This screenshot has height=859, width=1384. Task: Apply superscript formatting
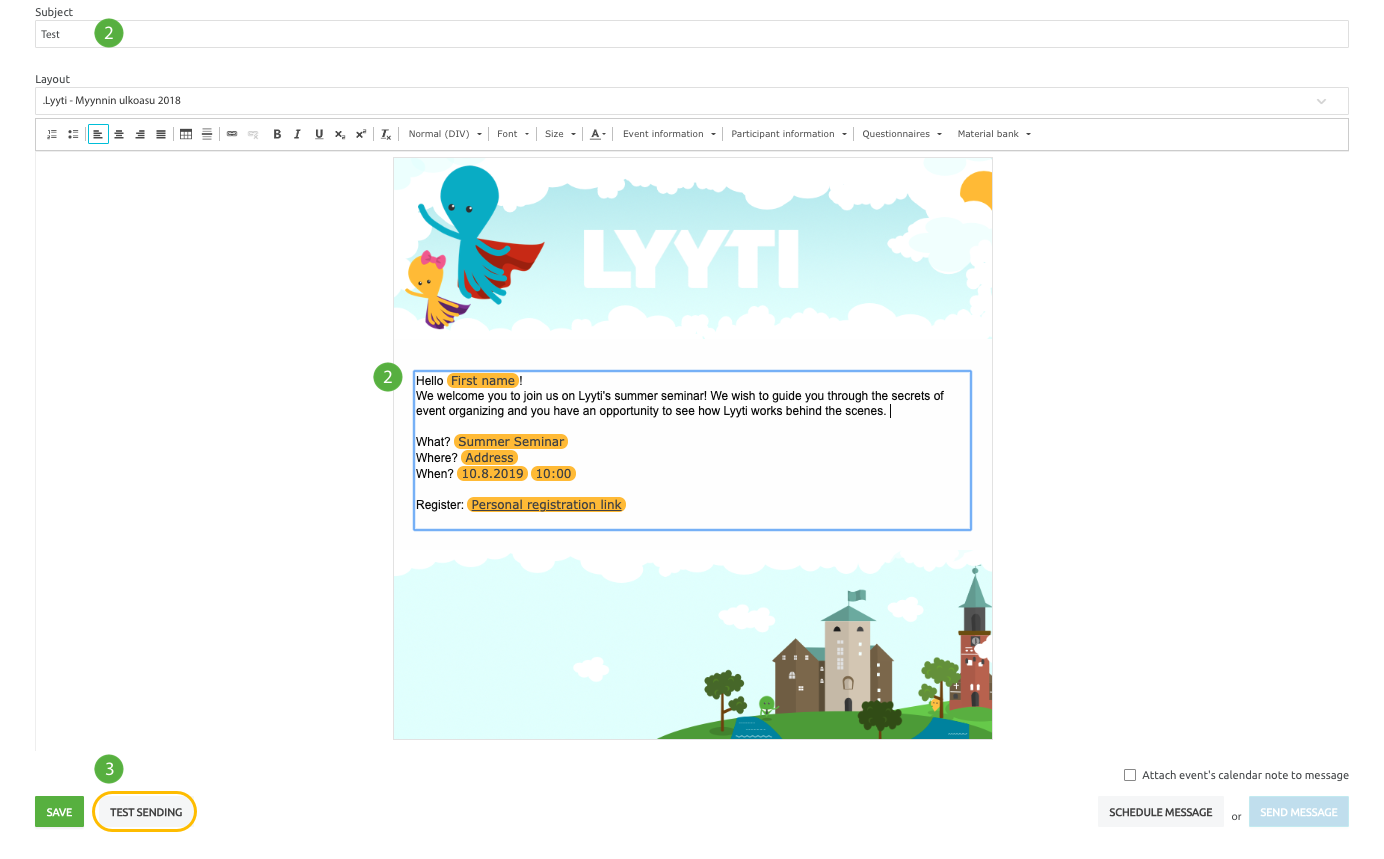[361, 134]
